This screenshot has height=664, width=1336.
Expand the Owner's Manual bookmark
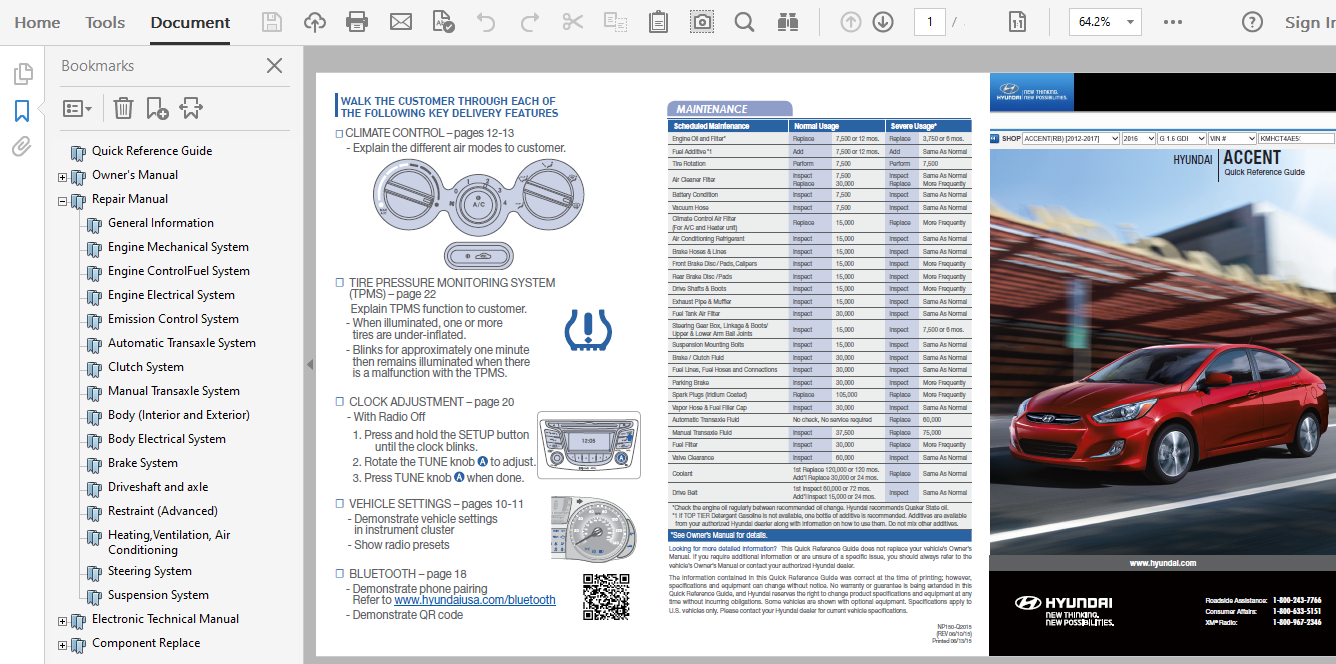[62, 177]
